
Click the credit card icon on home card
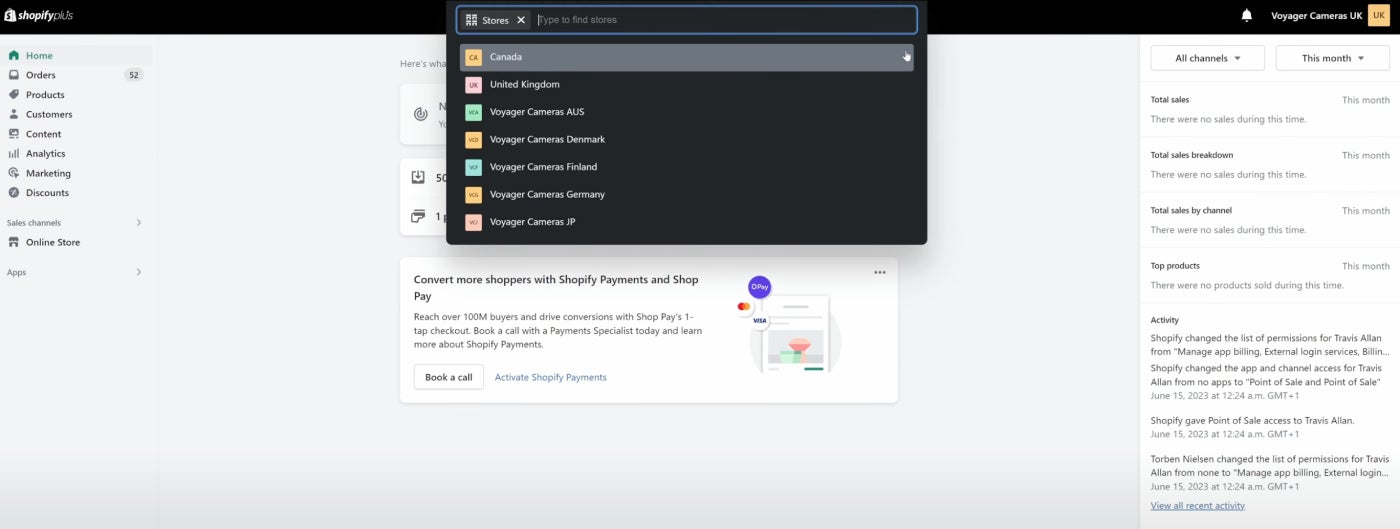pyautogui.click(x=418, y=216)
